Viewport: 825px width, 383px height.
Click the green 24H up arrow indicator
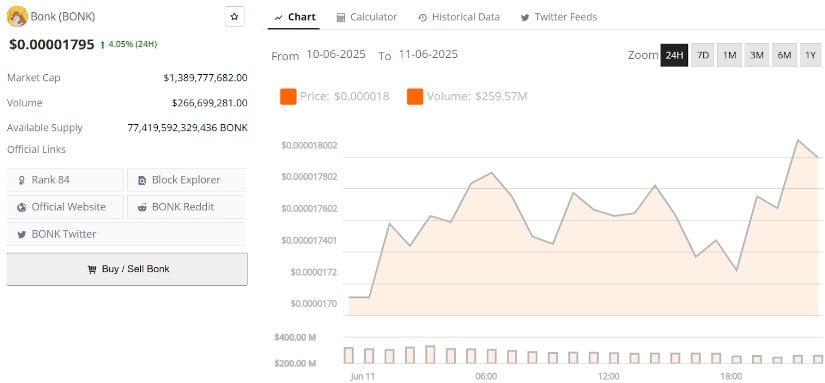[x=102, y=45]
